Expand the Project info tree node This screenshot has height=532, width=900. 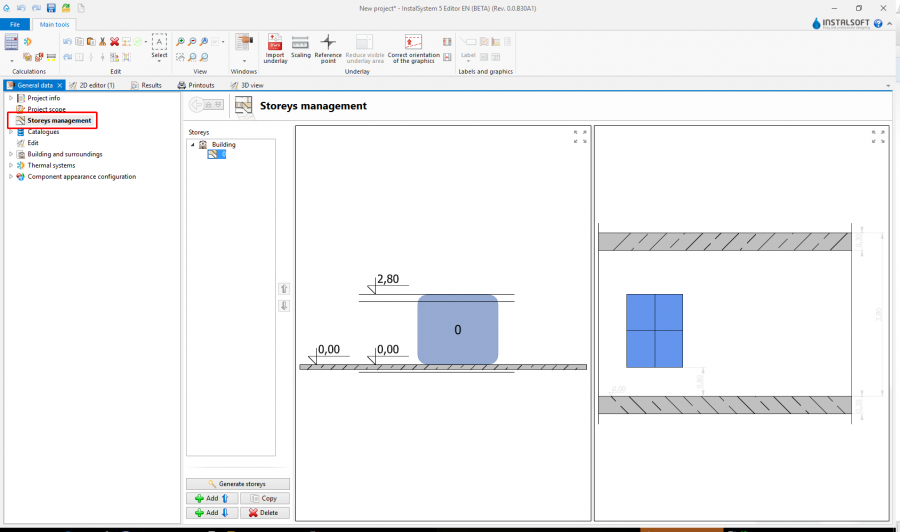point(11,98)
